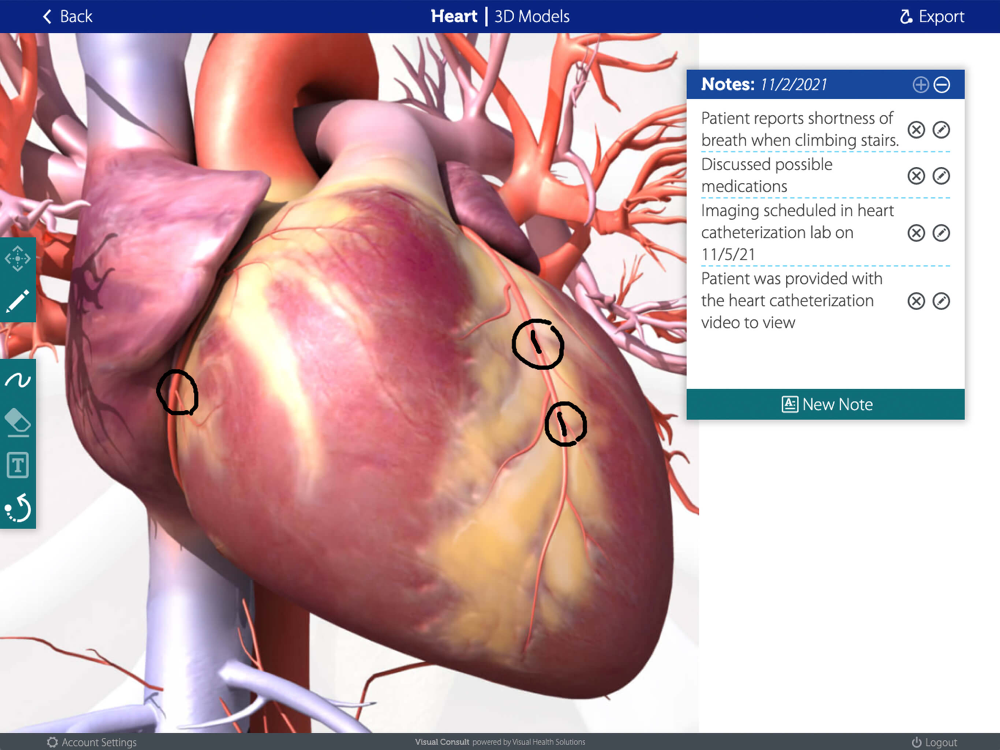Create a New Note
The width and height of the screenshot is (1000, 750).
click(825, 404)
